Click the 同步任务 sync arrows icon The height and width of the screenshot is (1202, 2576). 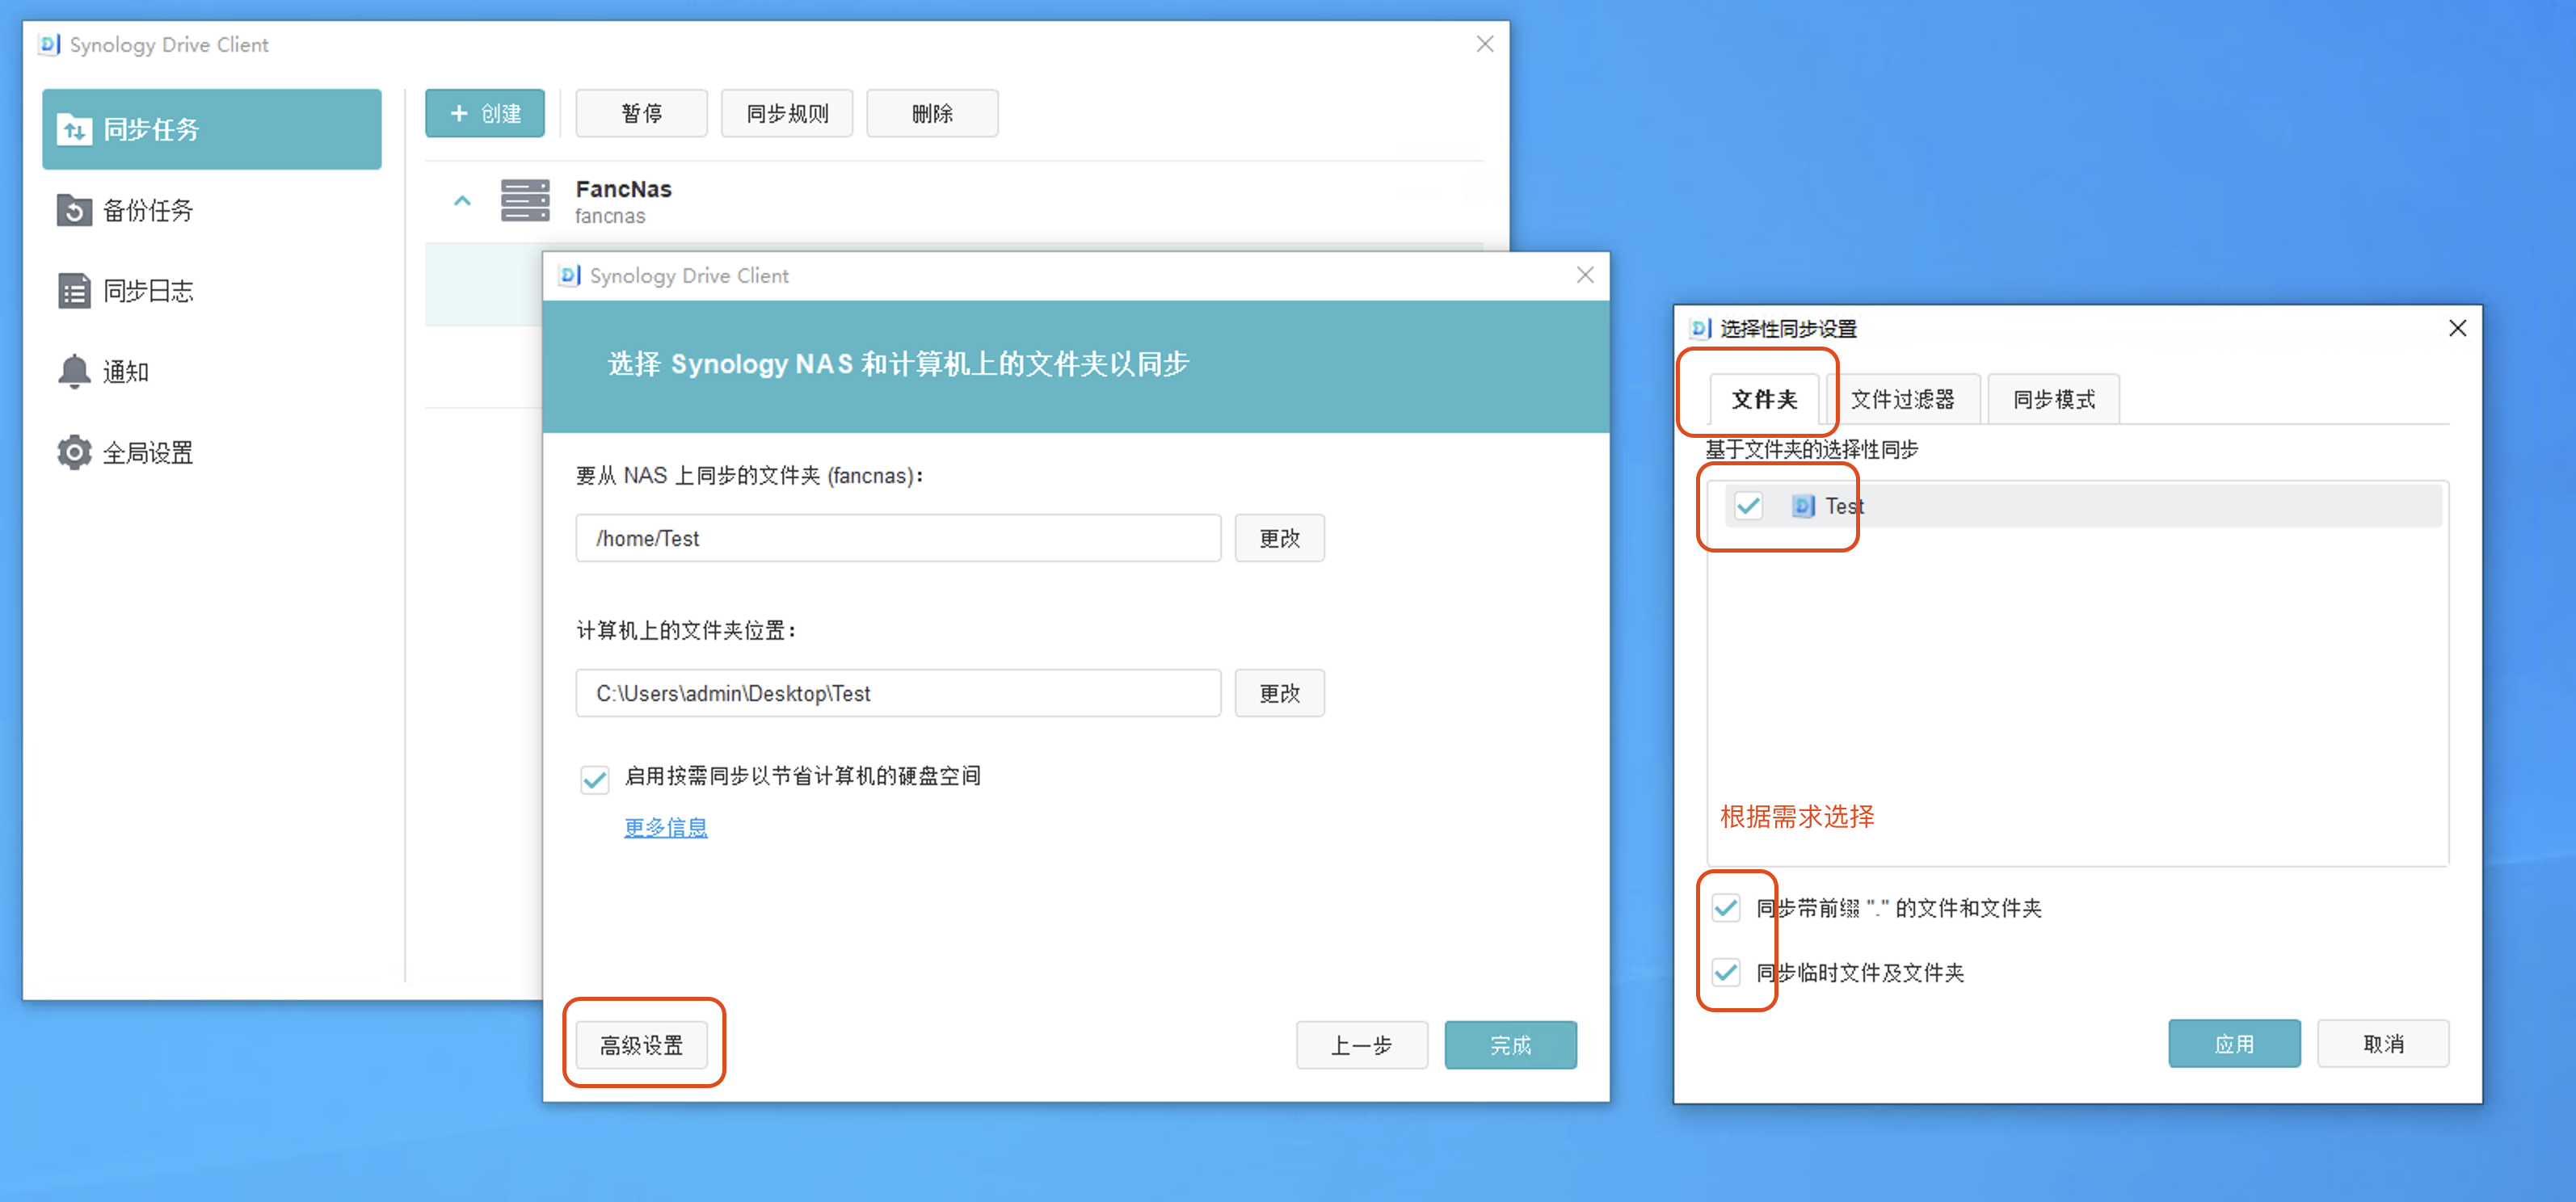[74, 129]
